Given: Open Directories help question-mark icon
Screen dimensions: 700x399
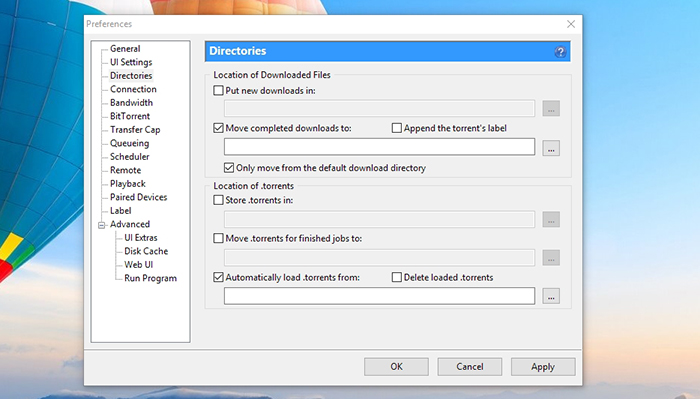Looking at the screenshot, I should (560, 52).
